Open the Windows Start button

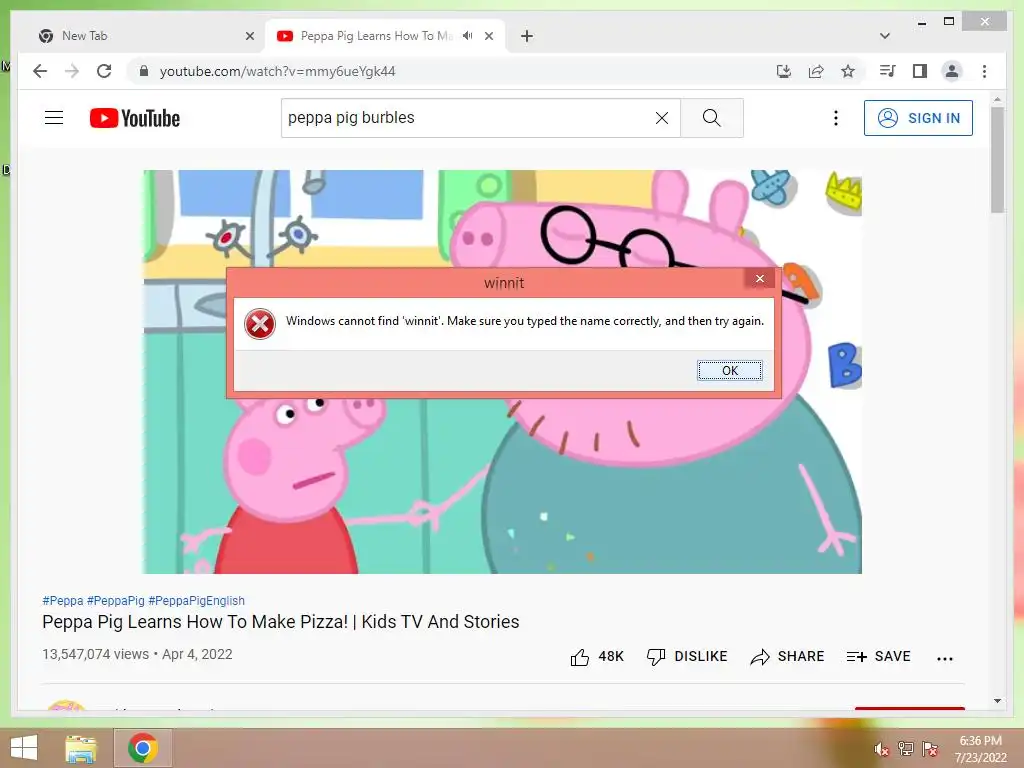[x=24, y=748]
